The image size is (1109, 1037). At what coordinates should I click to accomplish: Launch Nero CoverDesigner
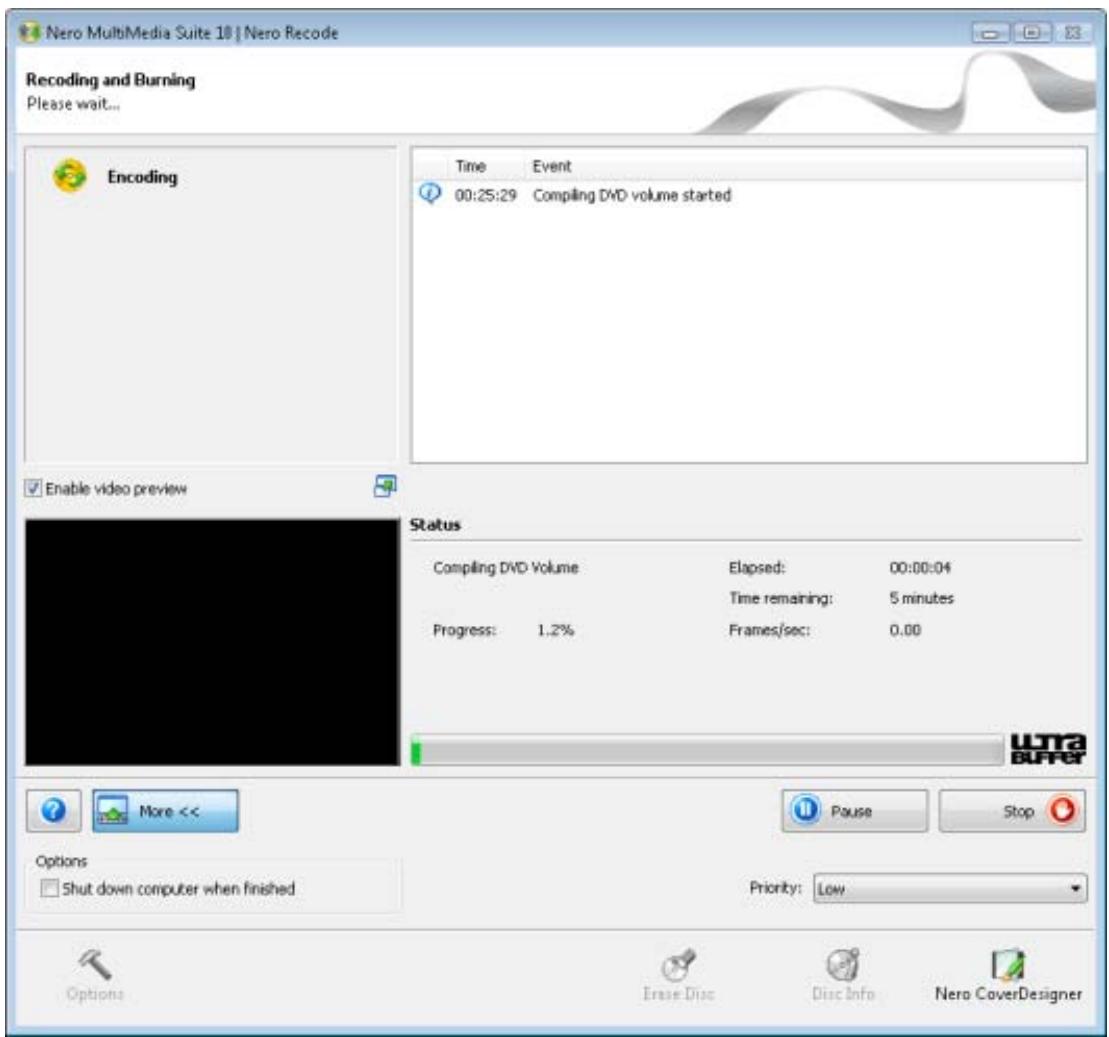pos(1008,975)
